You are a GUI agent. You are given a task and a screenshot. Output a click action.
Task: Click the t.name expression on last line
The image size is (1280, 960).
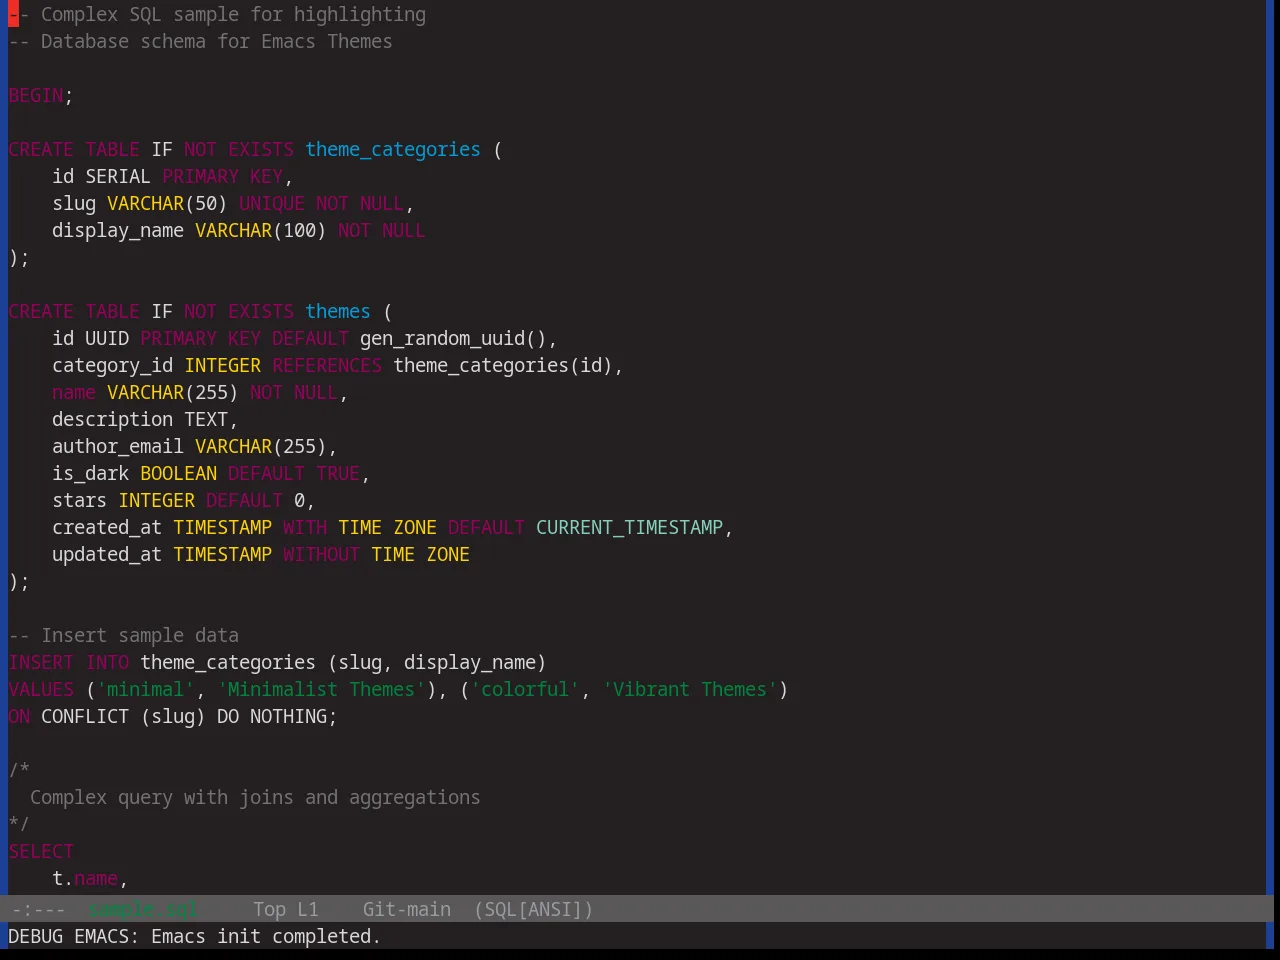coord(85,879)
